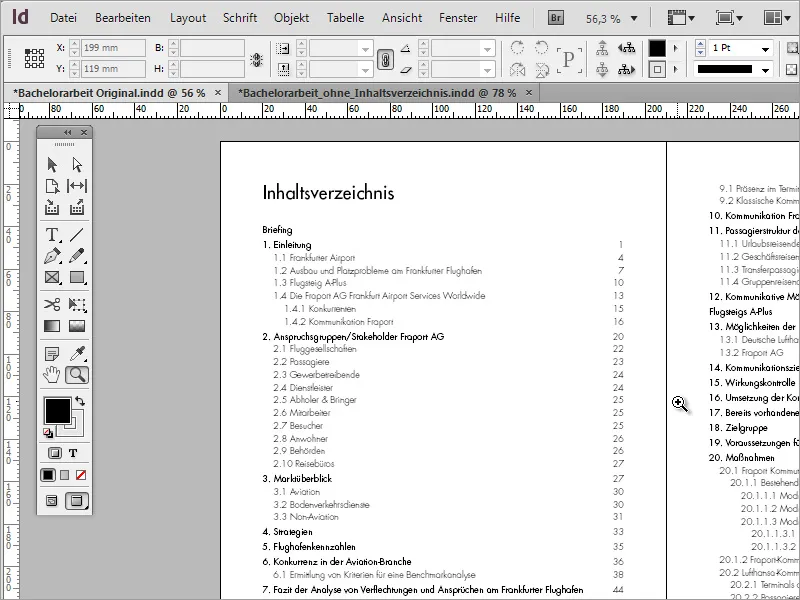The width and height of the screenshot is (800, 600).
Task: Enable formatting affects text
Action: click(x=73, y=453)
